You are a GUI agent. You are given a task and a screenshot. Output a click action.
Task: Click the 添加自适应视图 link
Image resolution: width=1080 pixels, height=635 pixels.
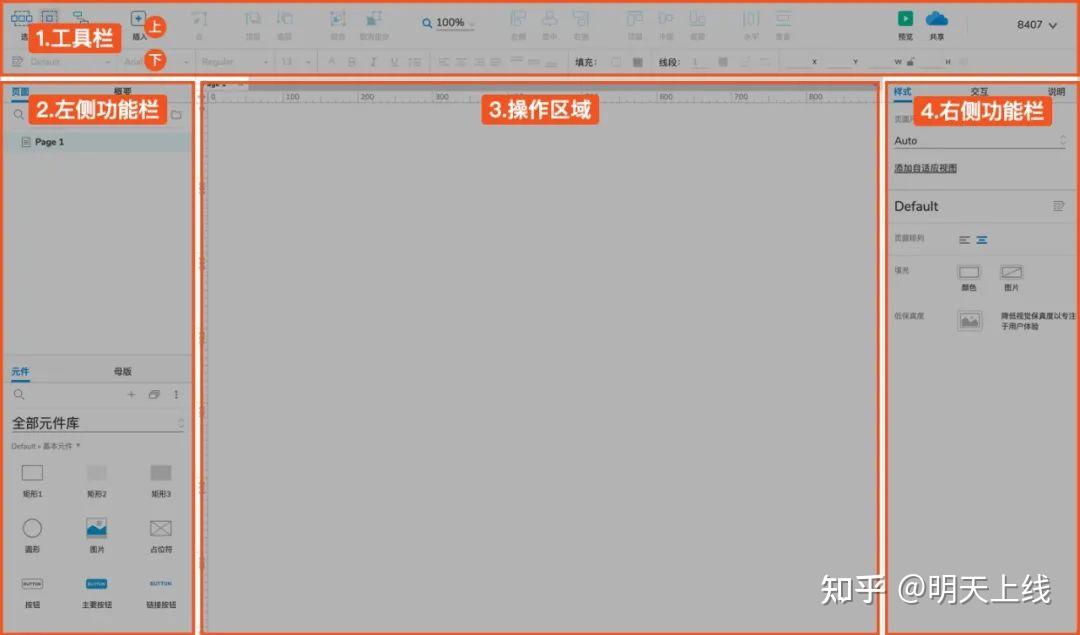(x=927, y=167)
